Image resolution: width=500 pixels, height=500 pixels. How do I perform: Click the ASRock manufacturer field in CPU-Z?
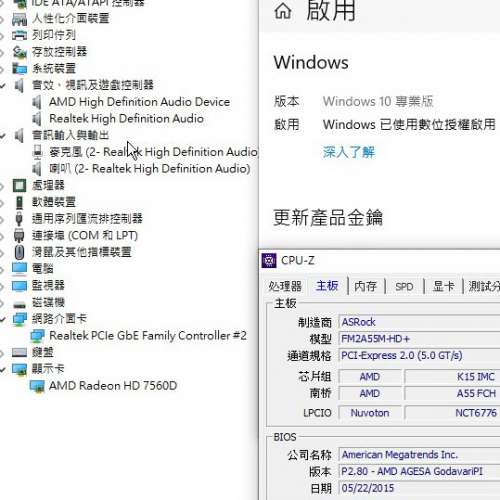click(419, 322)
